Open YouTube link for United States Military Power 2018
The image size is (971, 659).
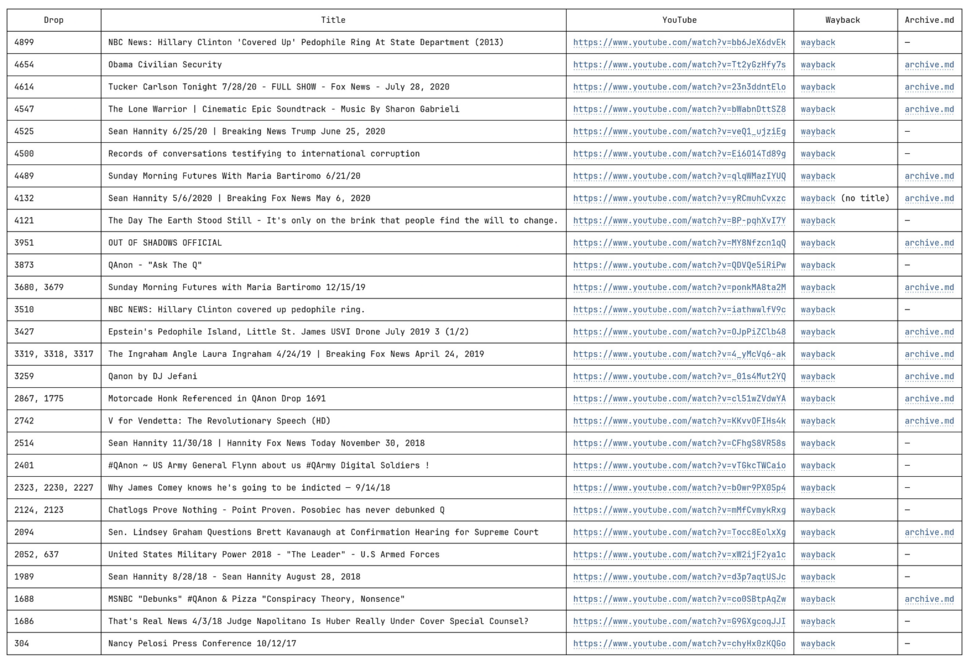coord(679,555)
